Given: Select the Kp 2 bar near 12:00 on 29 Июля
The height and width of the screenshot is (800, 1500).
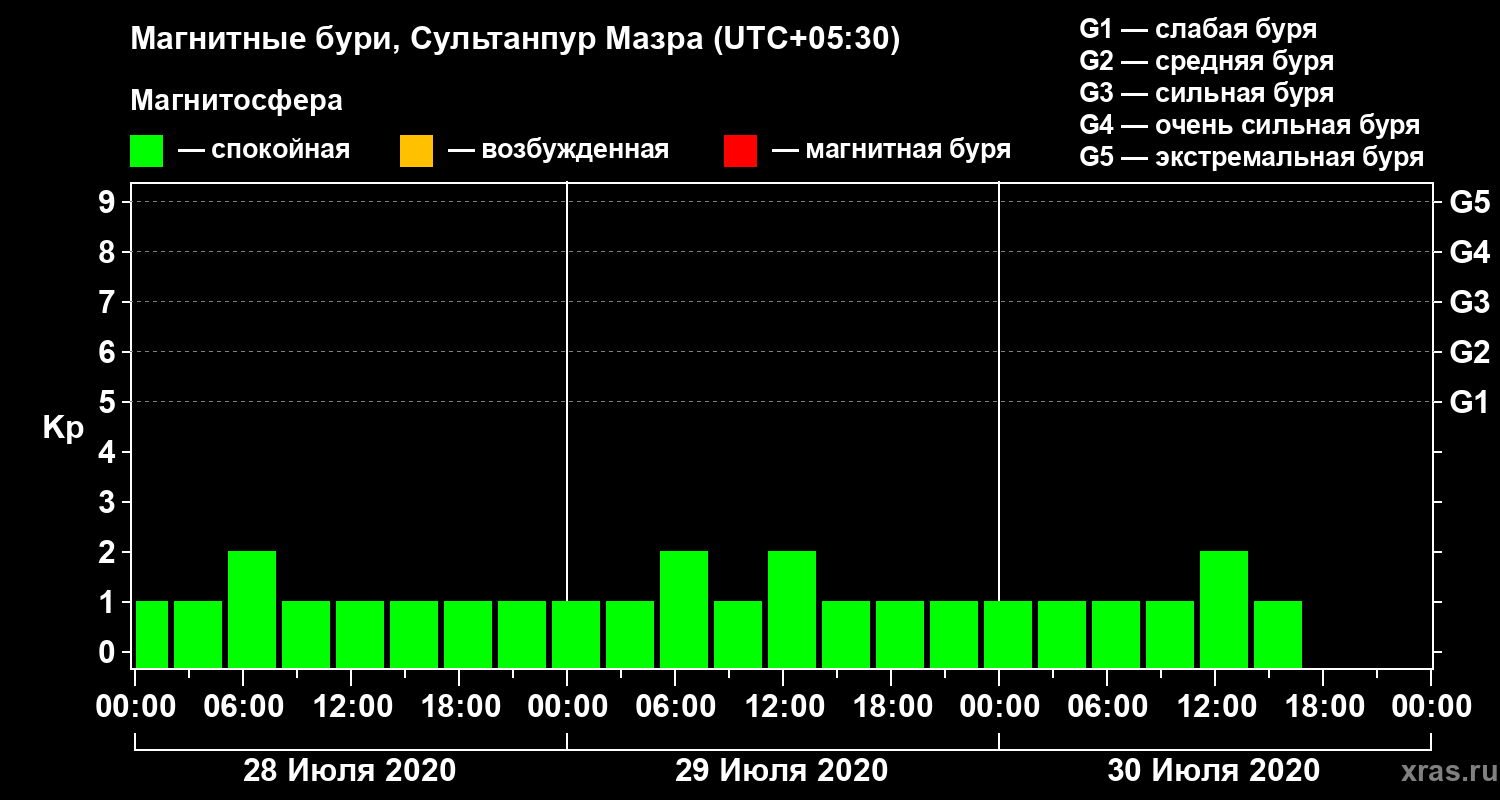Looking at the screenshot, I should coord(792,609).
